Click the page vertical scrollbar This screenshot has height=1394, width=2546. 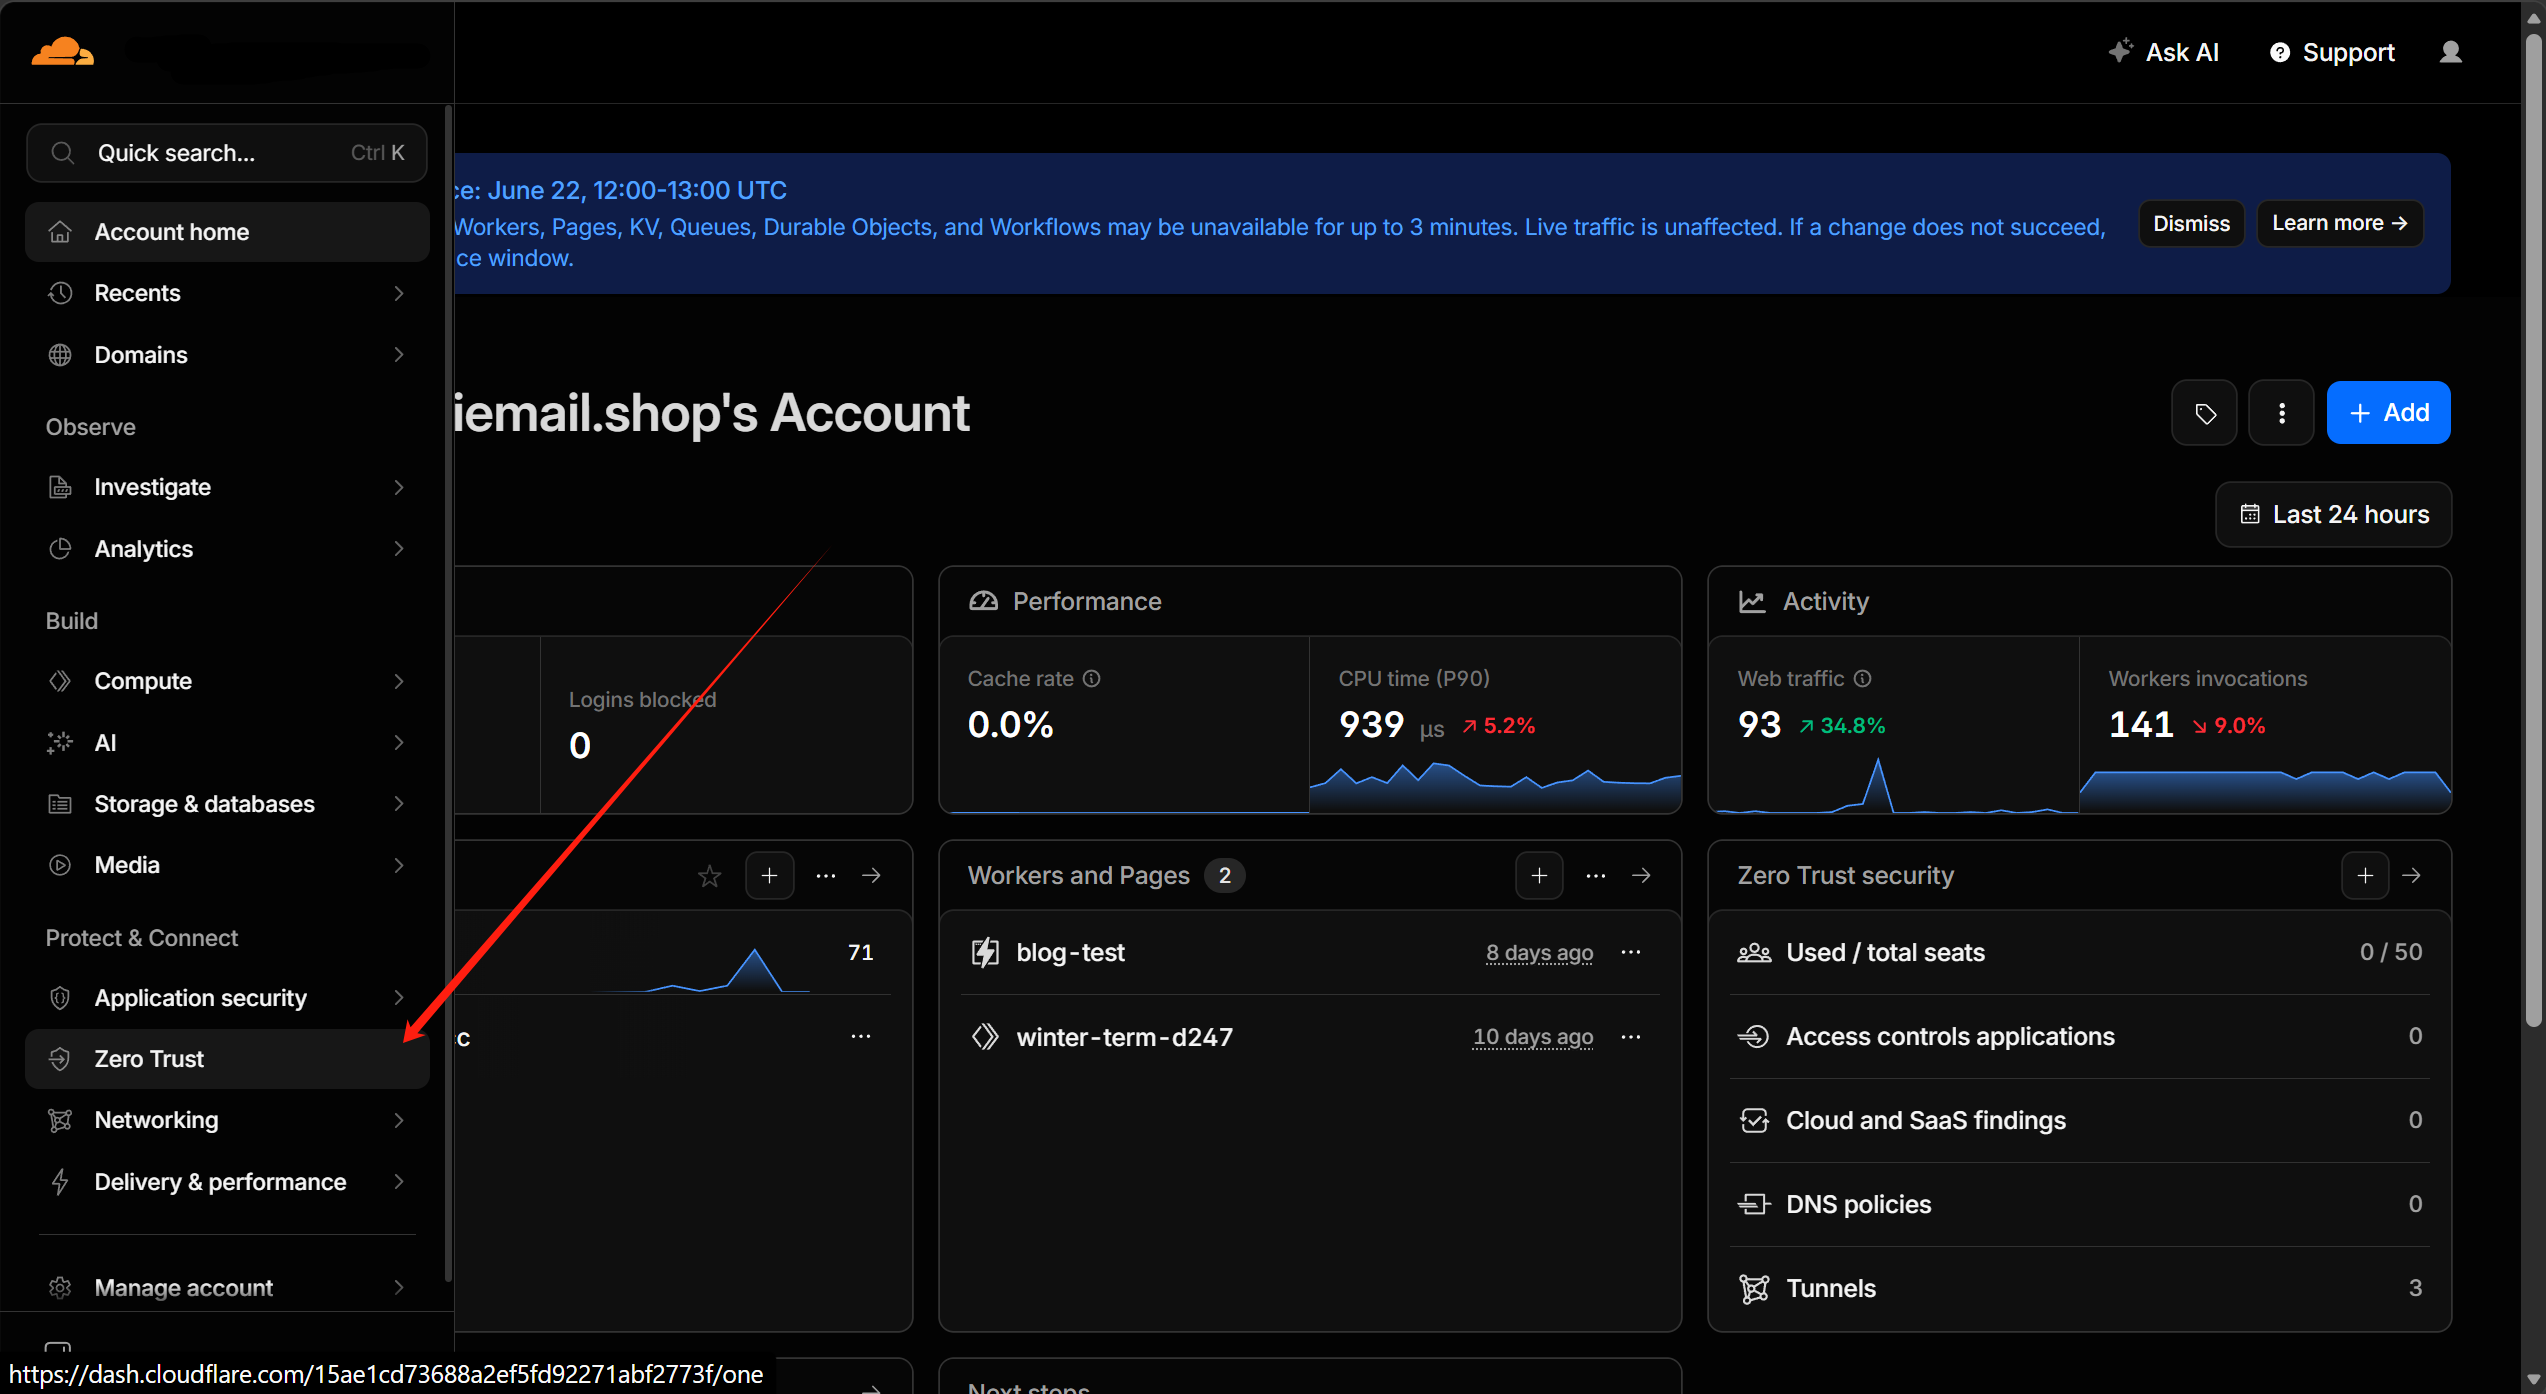pos(2533,530)
